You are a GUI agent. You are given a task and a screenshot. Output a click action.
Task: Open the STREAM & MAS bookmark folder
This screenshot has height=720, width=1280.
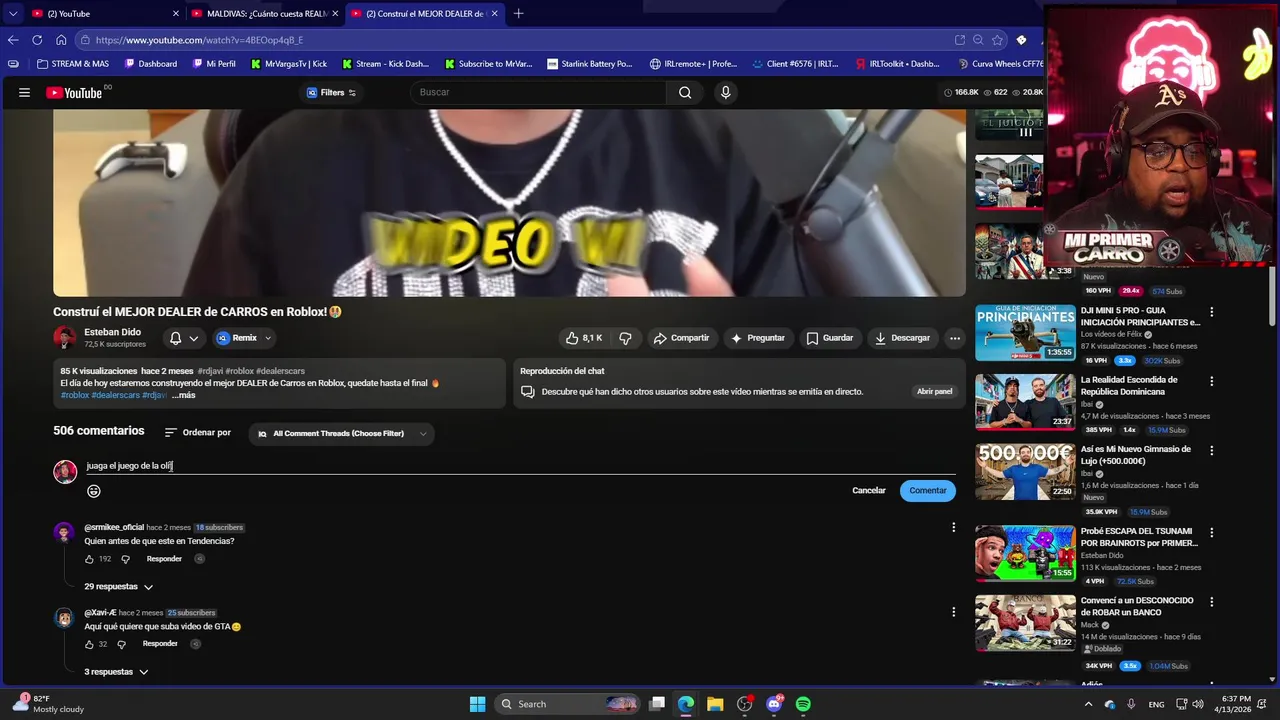click(73, 64)
